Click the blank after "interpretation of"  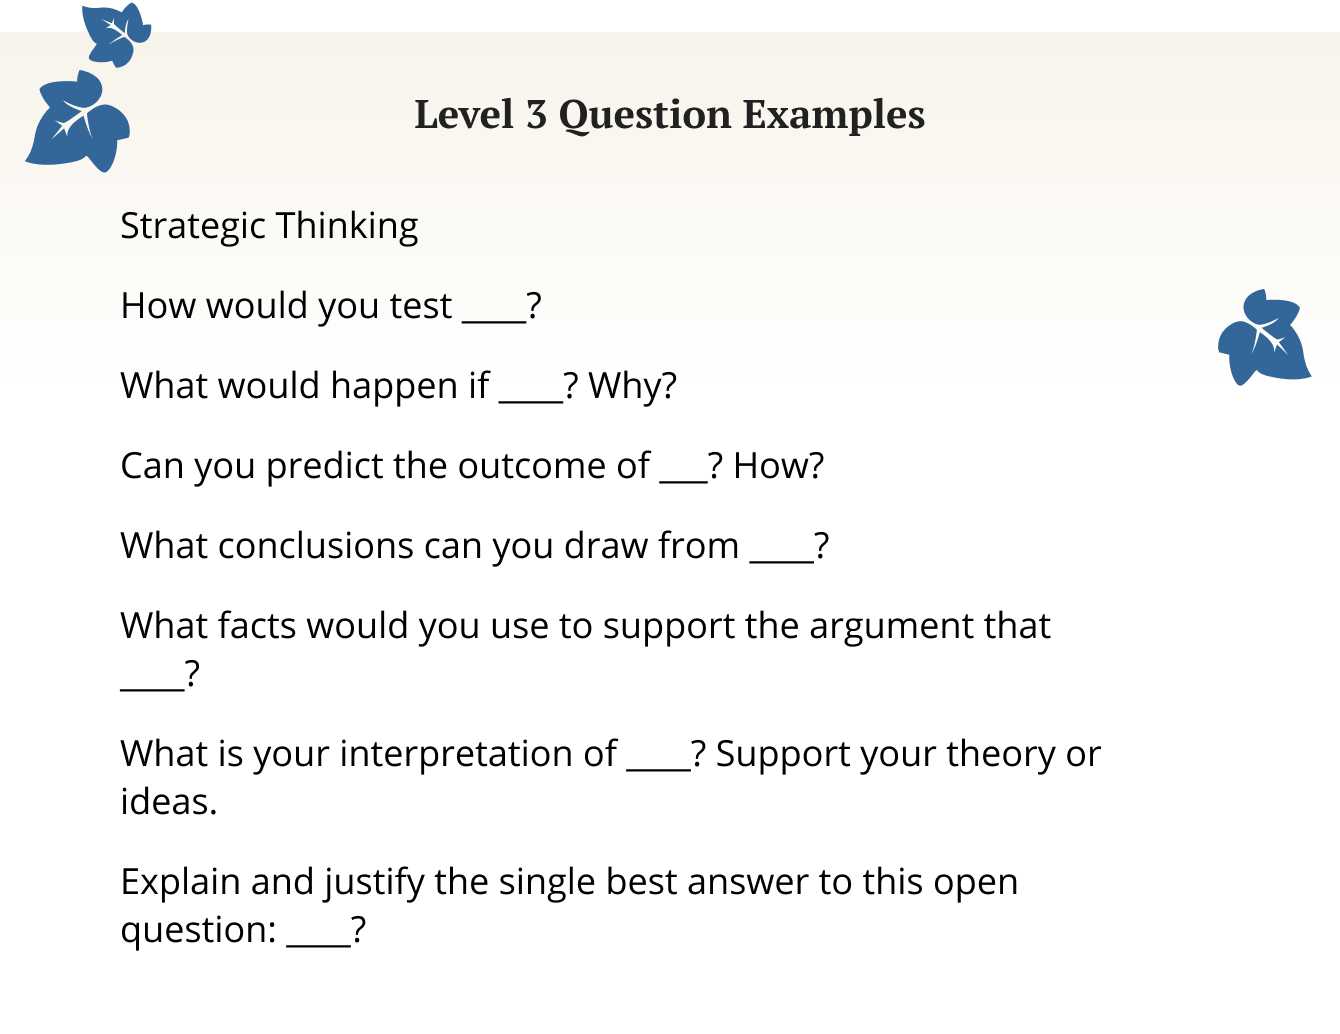point(658,764)
